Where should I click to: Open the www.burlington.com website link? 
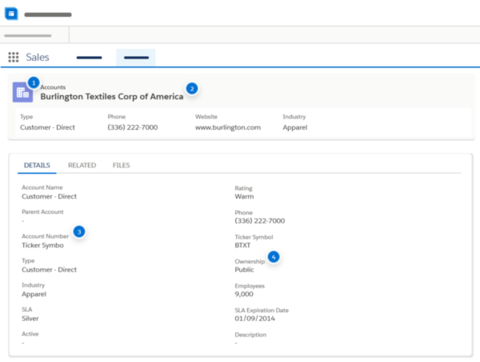point(228,127)
